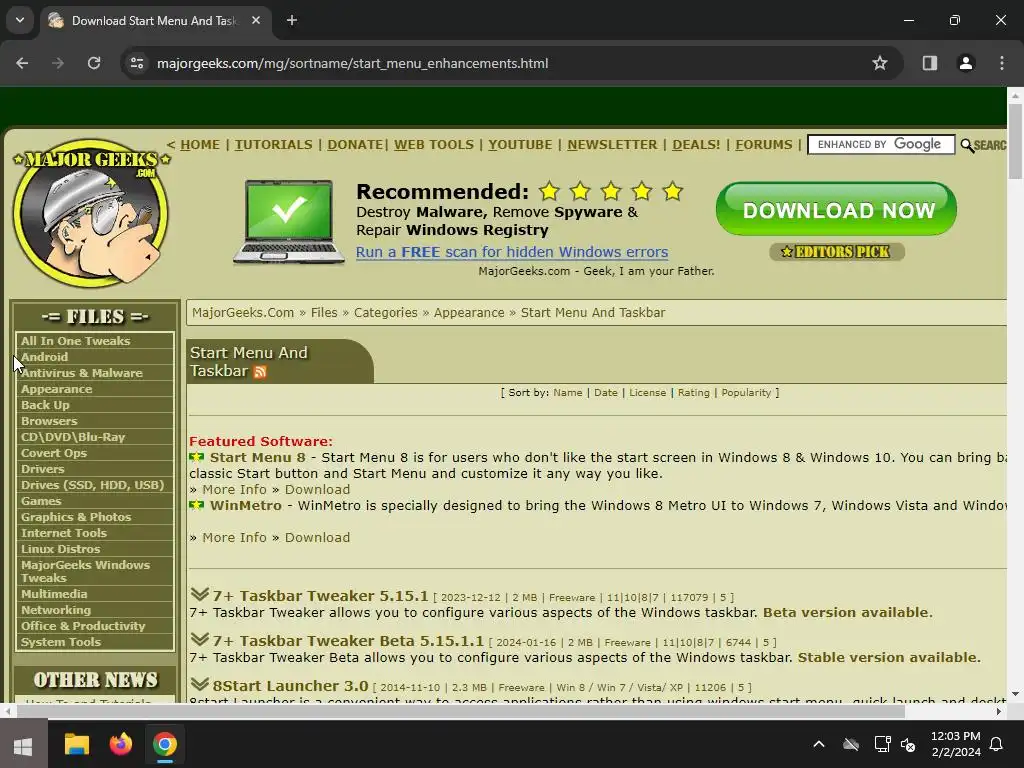Open a new tab with the plus icon
This screenshot has width=1024, height=768.
(292, 20)
